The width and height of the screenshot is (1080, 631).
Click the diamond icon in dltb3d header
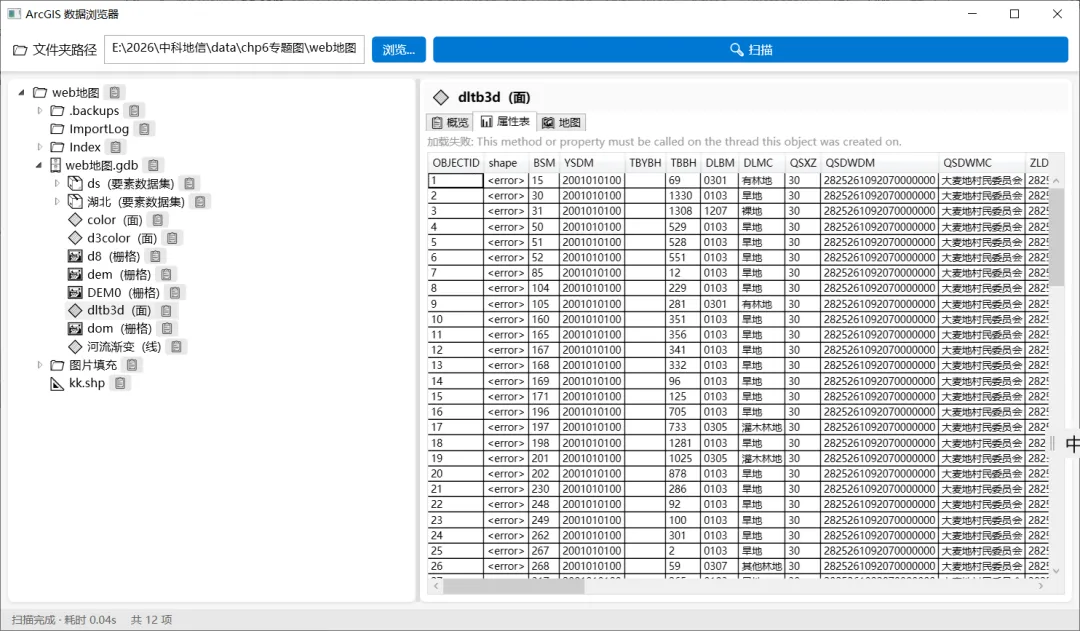[441, 98]
